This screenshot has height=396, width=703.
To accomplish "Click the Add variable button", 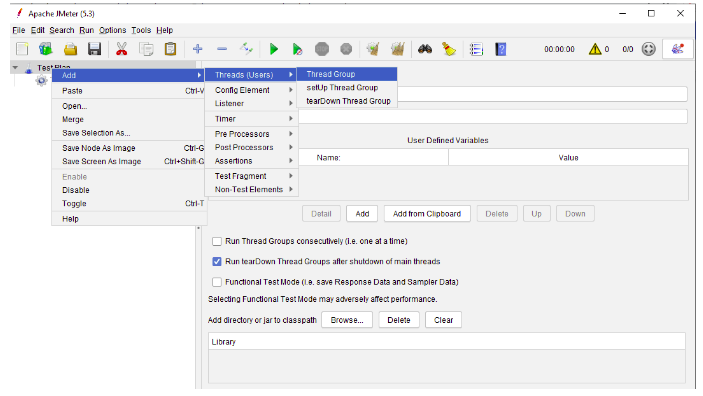I will pyautogui.click(x=362, y=214).
